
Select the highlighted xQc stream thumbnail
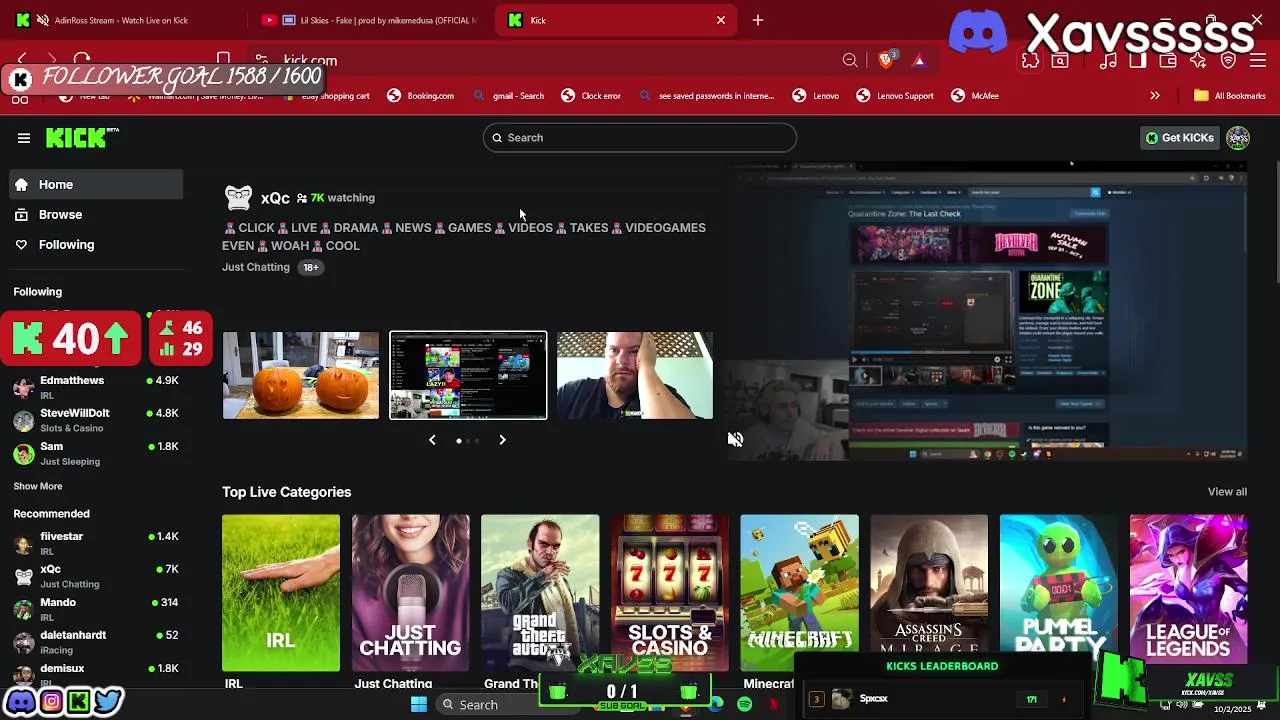point(468,375)
